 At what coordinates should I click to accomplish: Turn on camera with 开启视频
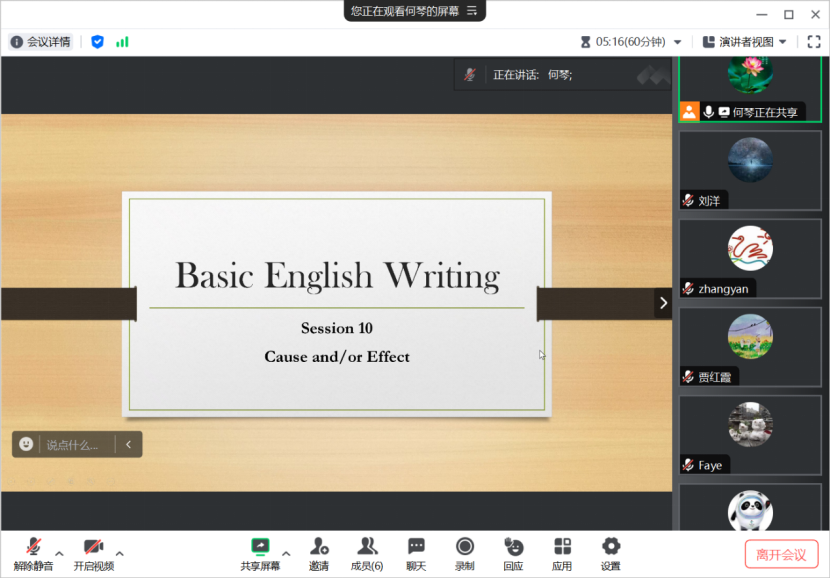(93, 547)
